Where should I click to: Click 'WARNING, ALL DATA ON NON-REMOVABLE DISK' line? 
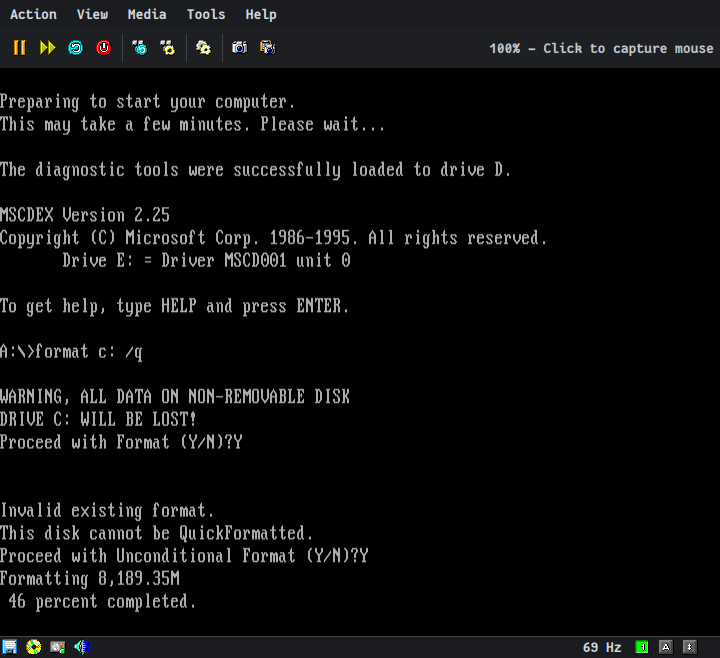coord(175,397)
